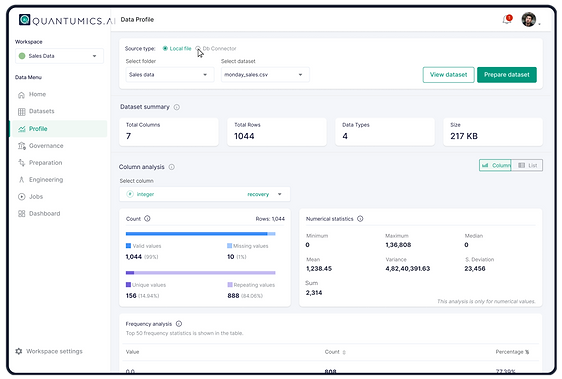Switch to Column view
This screenshot has height=379, width=562.
coord(495,165)
